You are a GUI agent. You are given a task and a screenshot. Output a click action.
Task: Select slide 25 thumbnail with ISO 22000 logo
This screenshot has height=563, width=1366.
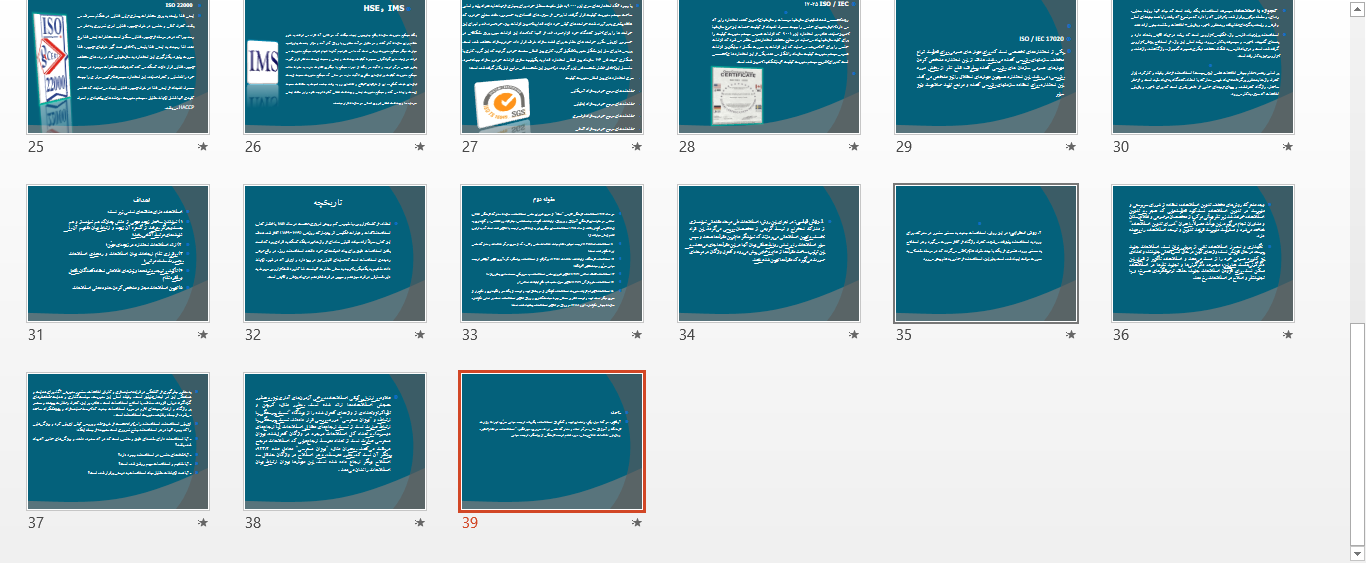click(x=118, y=66)
